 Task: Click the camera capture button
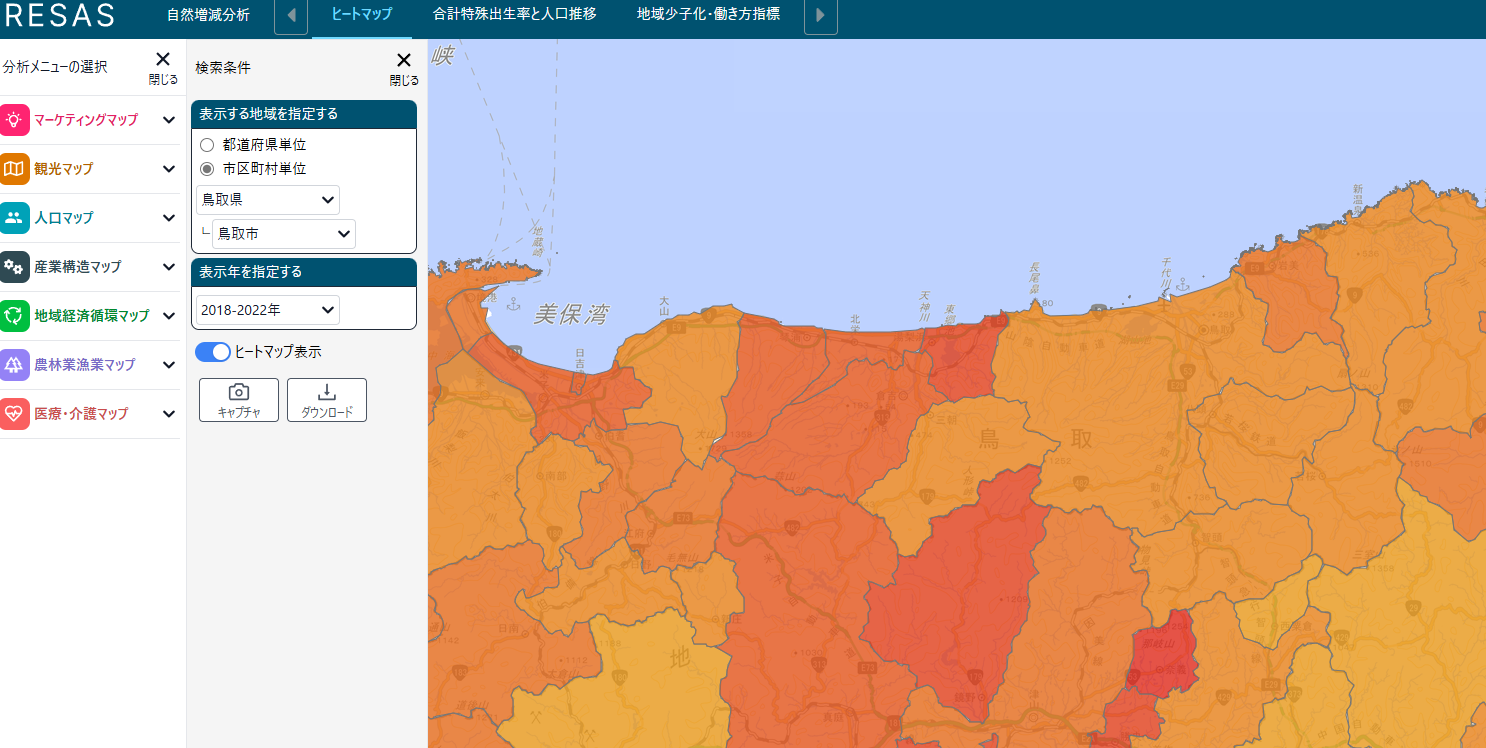pyautogui.click(x=239, y=399)
